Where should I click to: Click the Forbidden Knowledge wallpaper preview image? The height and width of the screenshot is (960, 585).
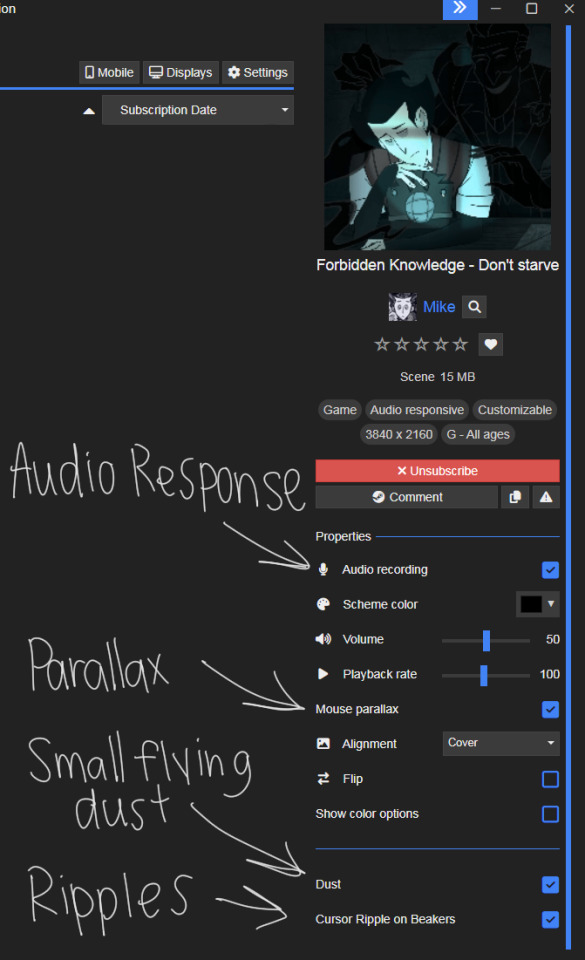pos(438,137)
